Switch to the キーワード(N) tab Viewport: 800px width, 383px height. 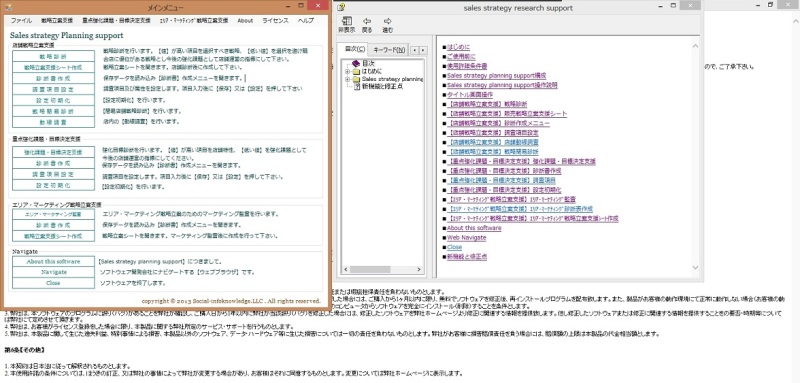click(389, 50)
